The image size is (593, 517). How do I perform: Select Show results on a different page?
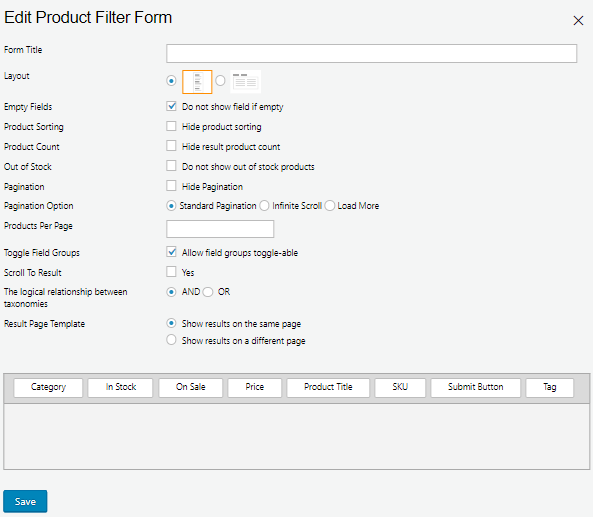pyautogui.click(x=171, y=340)
